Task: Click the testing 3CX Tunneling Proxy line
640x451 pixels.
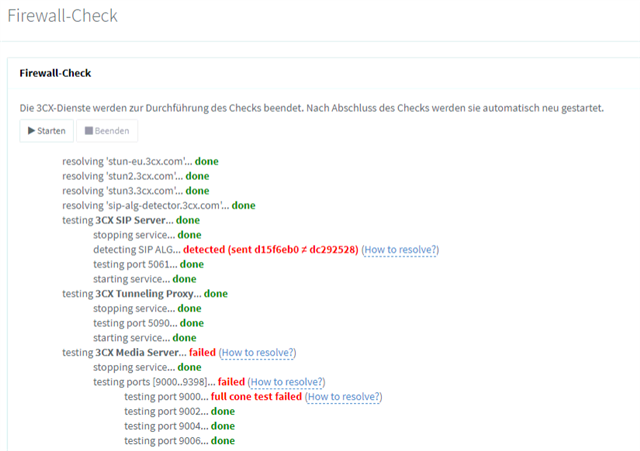Action: pos(145,293)
